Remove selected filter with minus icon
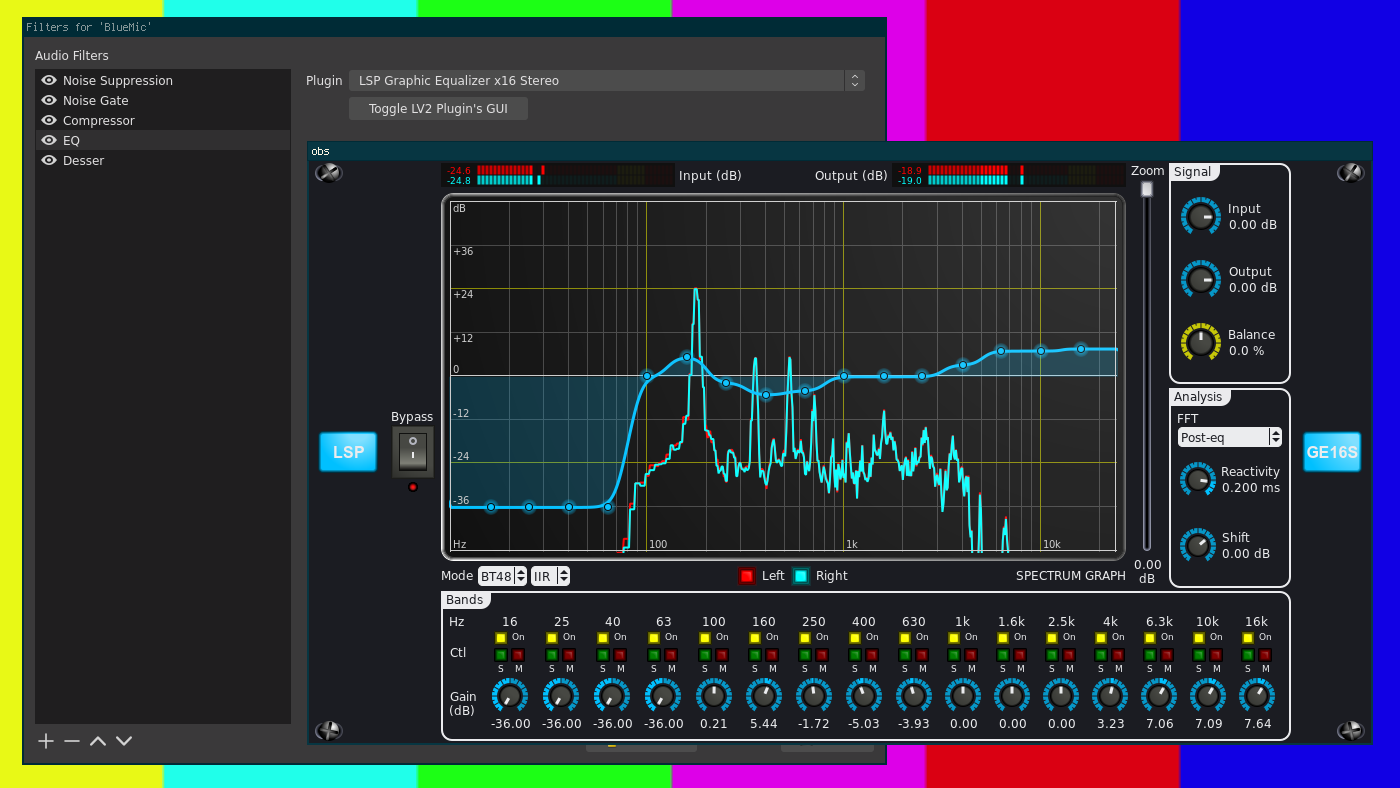The height and width of the screenshot is (788, 1400). (x=72, y=741)
